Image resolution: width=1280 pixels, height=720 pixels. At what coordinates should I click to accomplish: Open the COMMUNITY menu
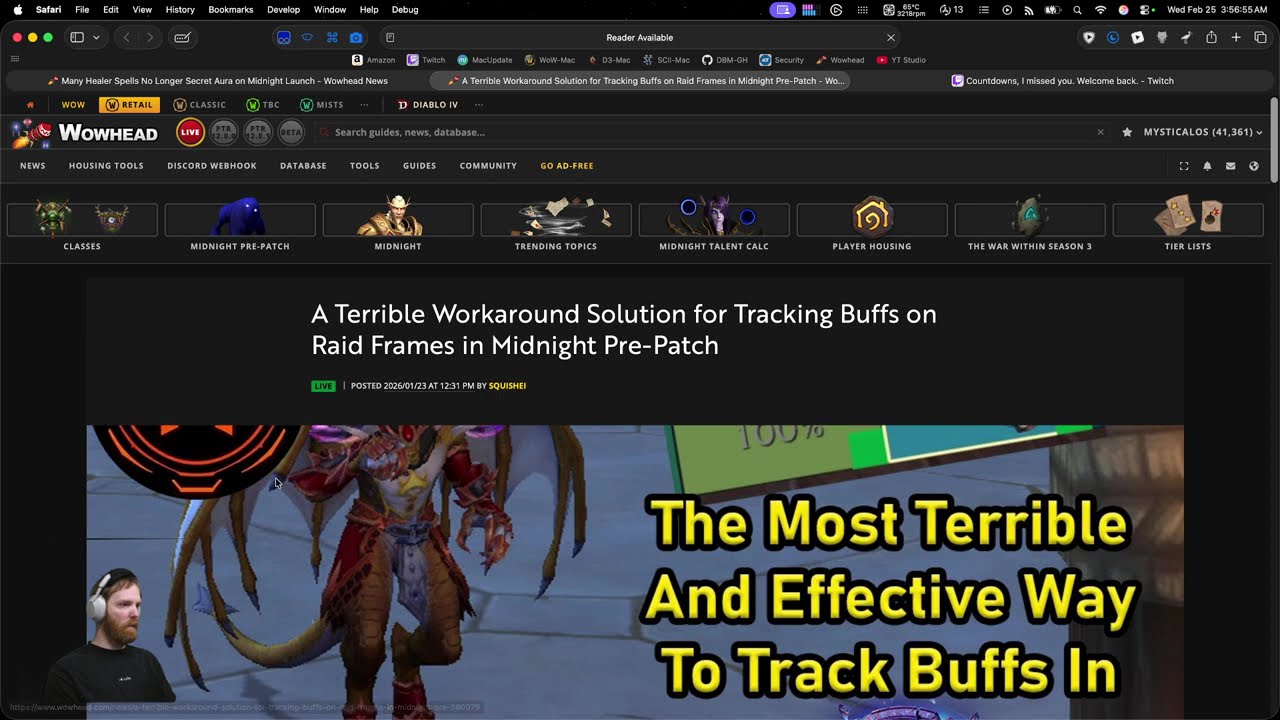click(x=488, y=166)
